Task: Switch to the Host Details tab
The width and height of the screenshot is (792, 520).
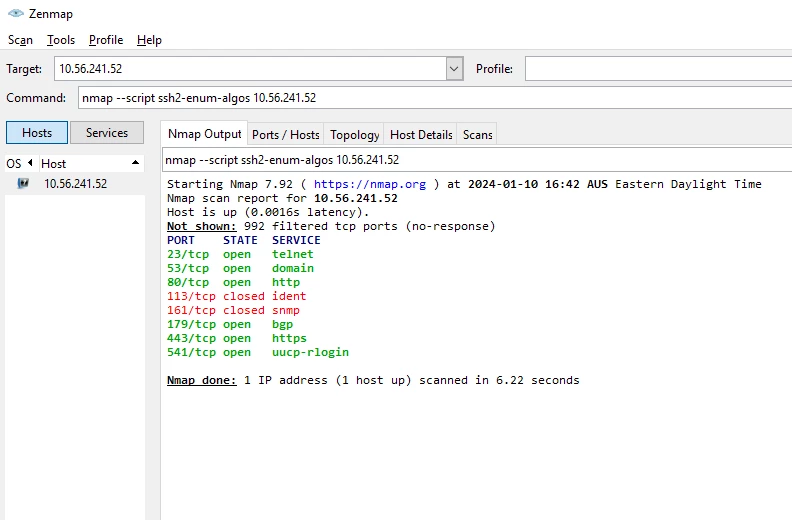Action: (421, 135)
